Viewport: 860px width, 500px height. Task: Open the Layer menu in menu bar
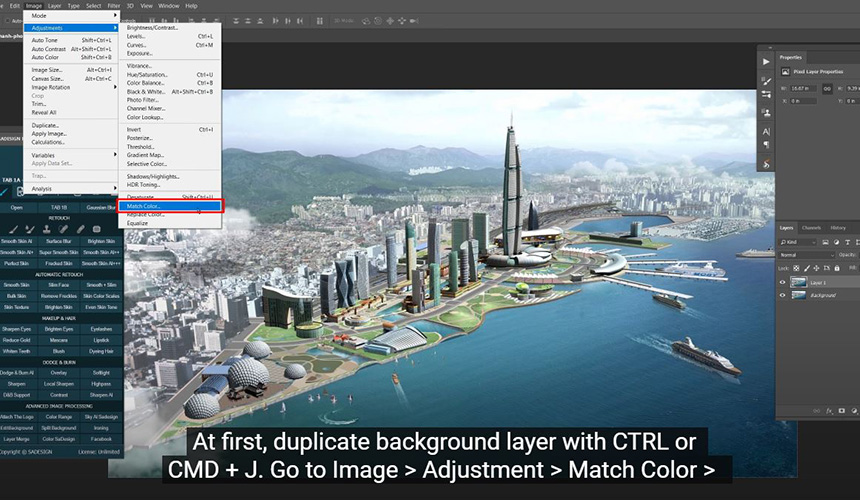[x=54, y=5]
